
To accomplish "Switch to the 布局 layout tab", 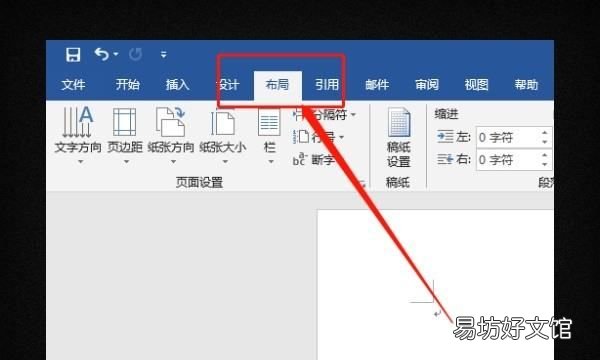I will click(x=278, y=85).
